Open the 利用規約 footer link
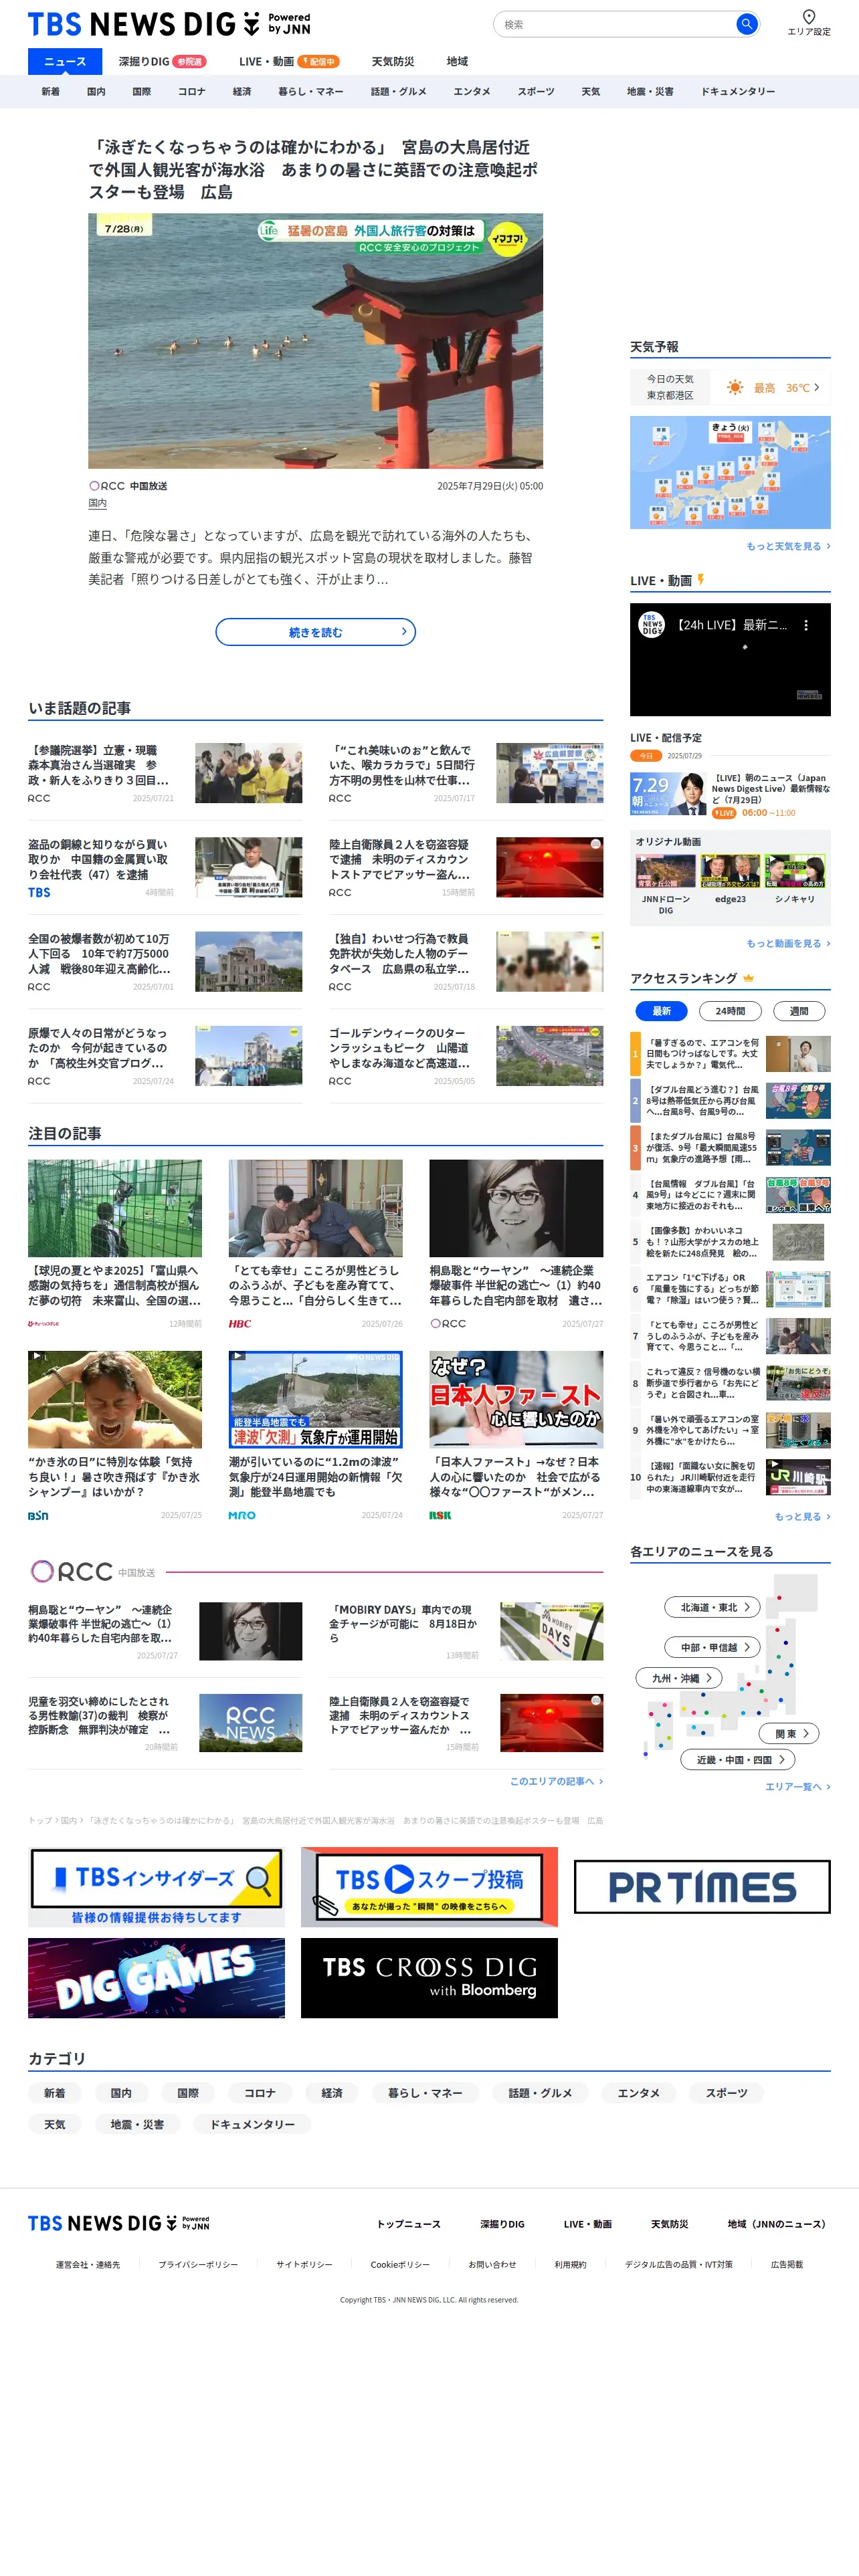The image size is (859, 2576). (570, 2264)
